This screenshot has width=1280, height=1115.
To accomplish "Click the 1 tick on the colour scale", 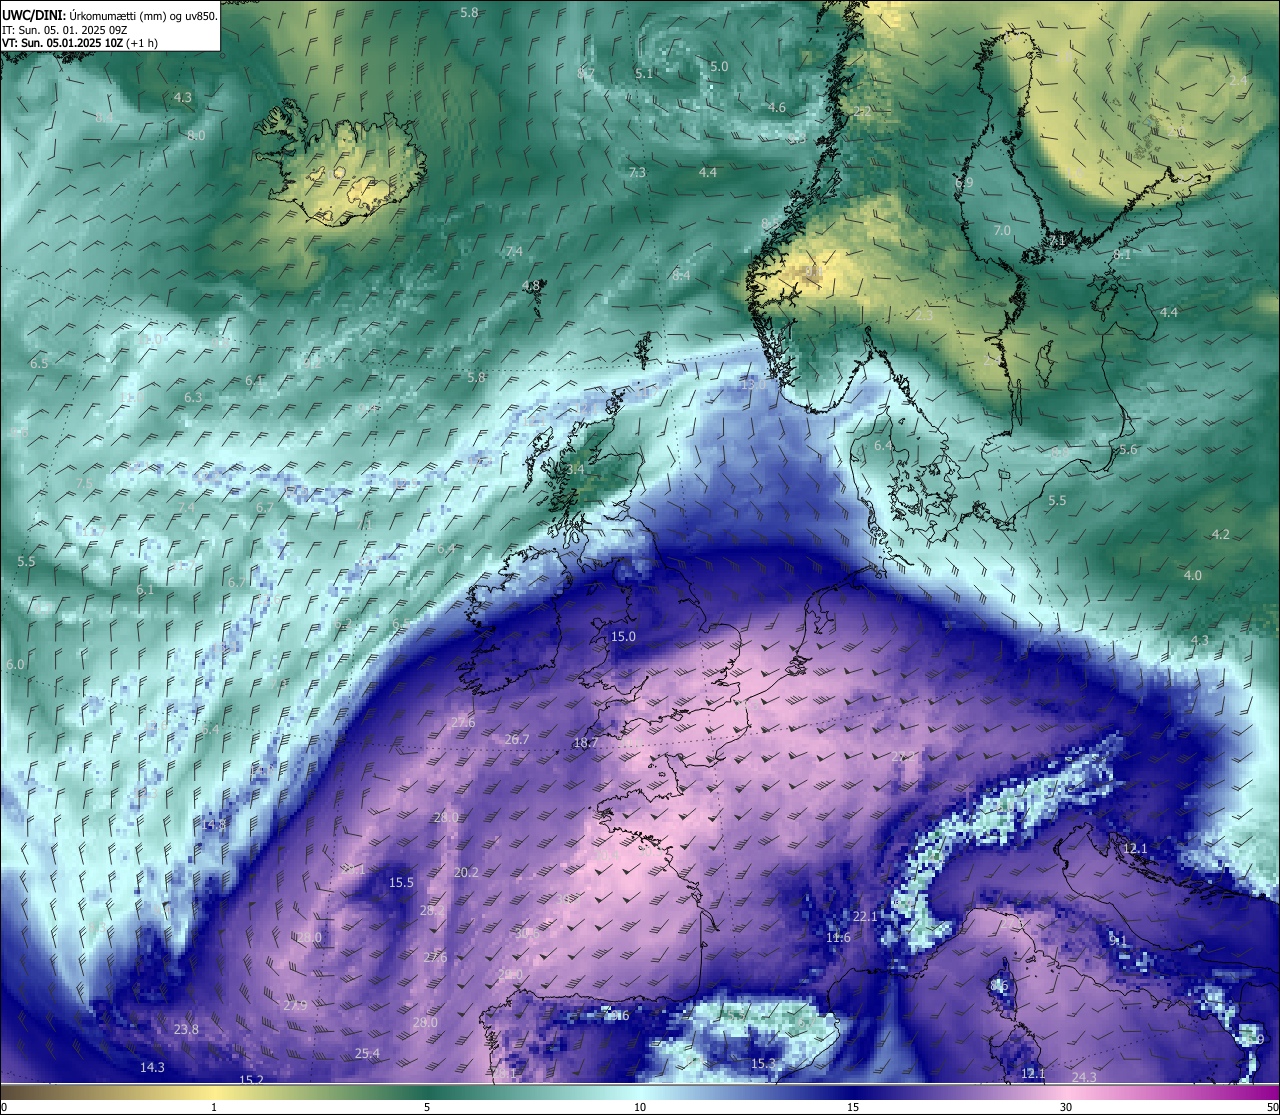I will (x=214, y=1107).
